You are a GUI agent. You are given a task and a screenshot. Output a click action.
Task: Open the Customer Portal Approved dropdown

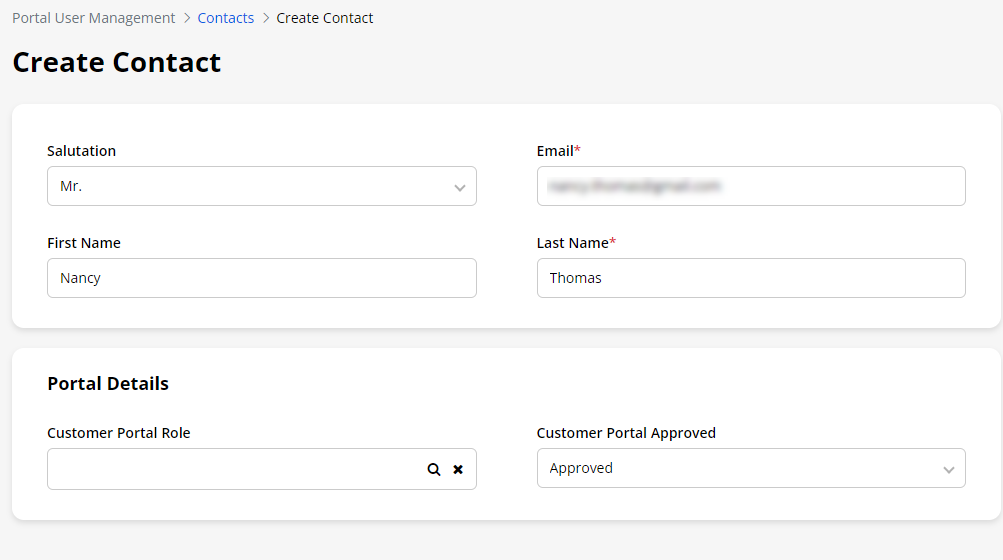pyautogui.click(x=740, y=468)
